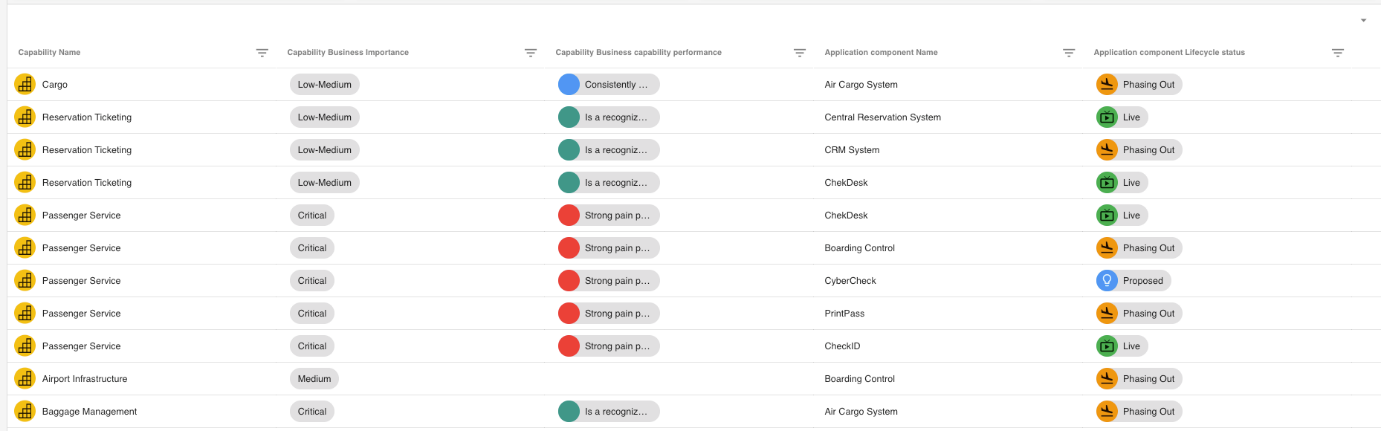Open Business capability performance column filter
Image resolution: width=1381 pixels, height=431 pixels.
pyautogui.click(x=800, y=53)
